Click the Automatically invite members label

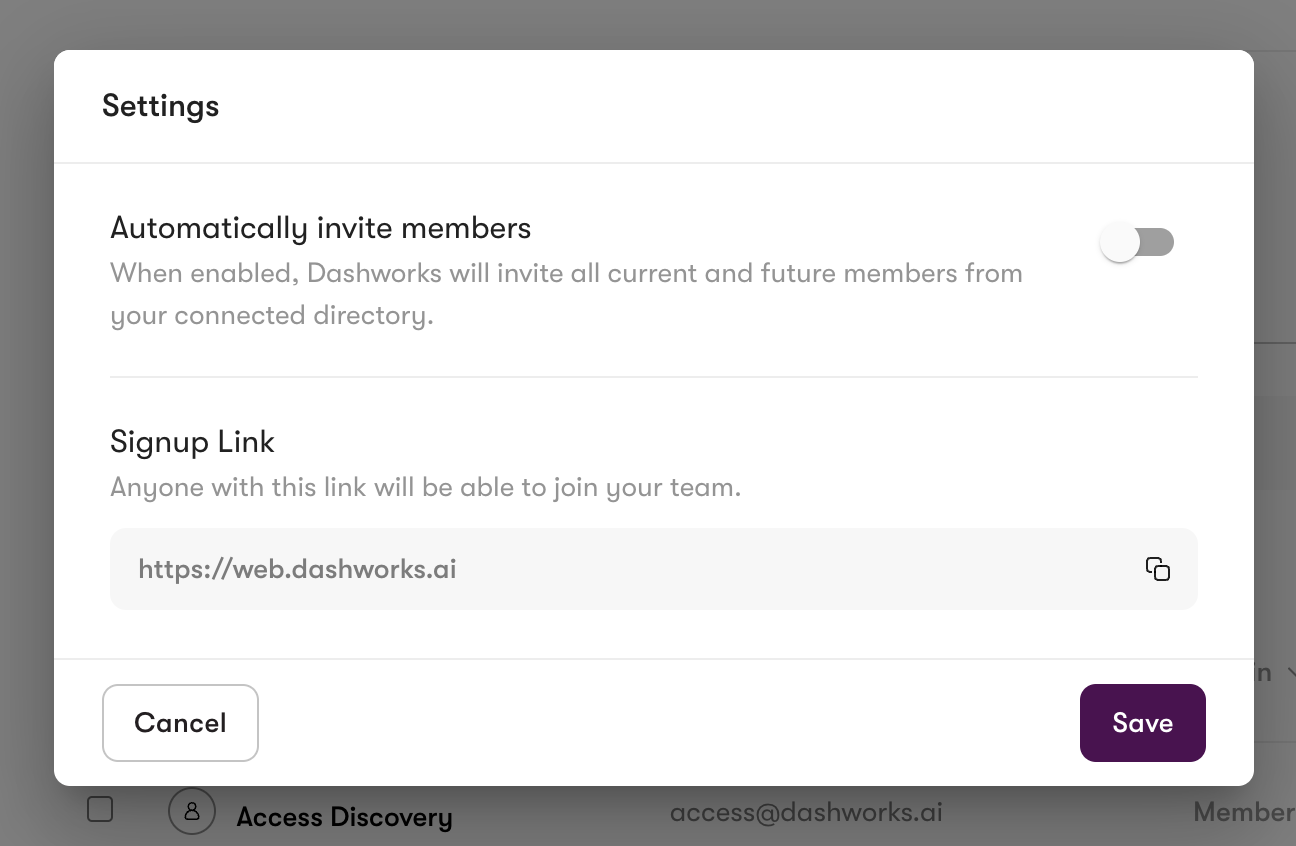[x=320, y=228]
